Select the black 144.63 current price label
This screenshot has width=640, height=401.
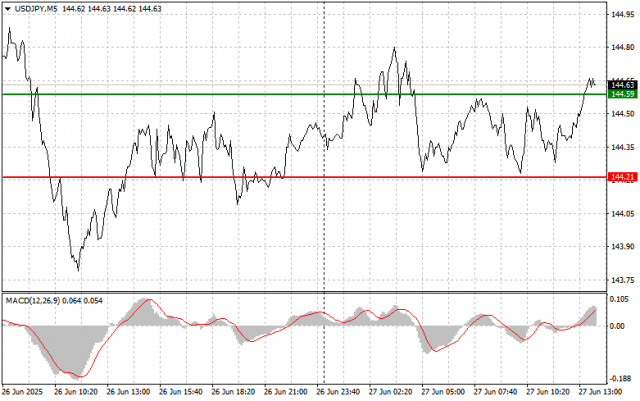click(622, 85)
